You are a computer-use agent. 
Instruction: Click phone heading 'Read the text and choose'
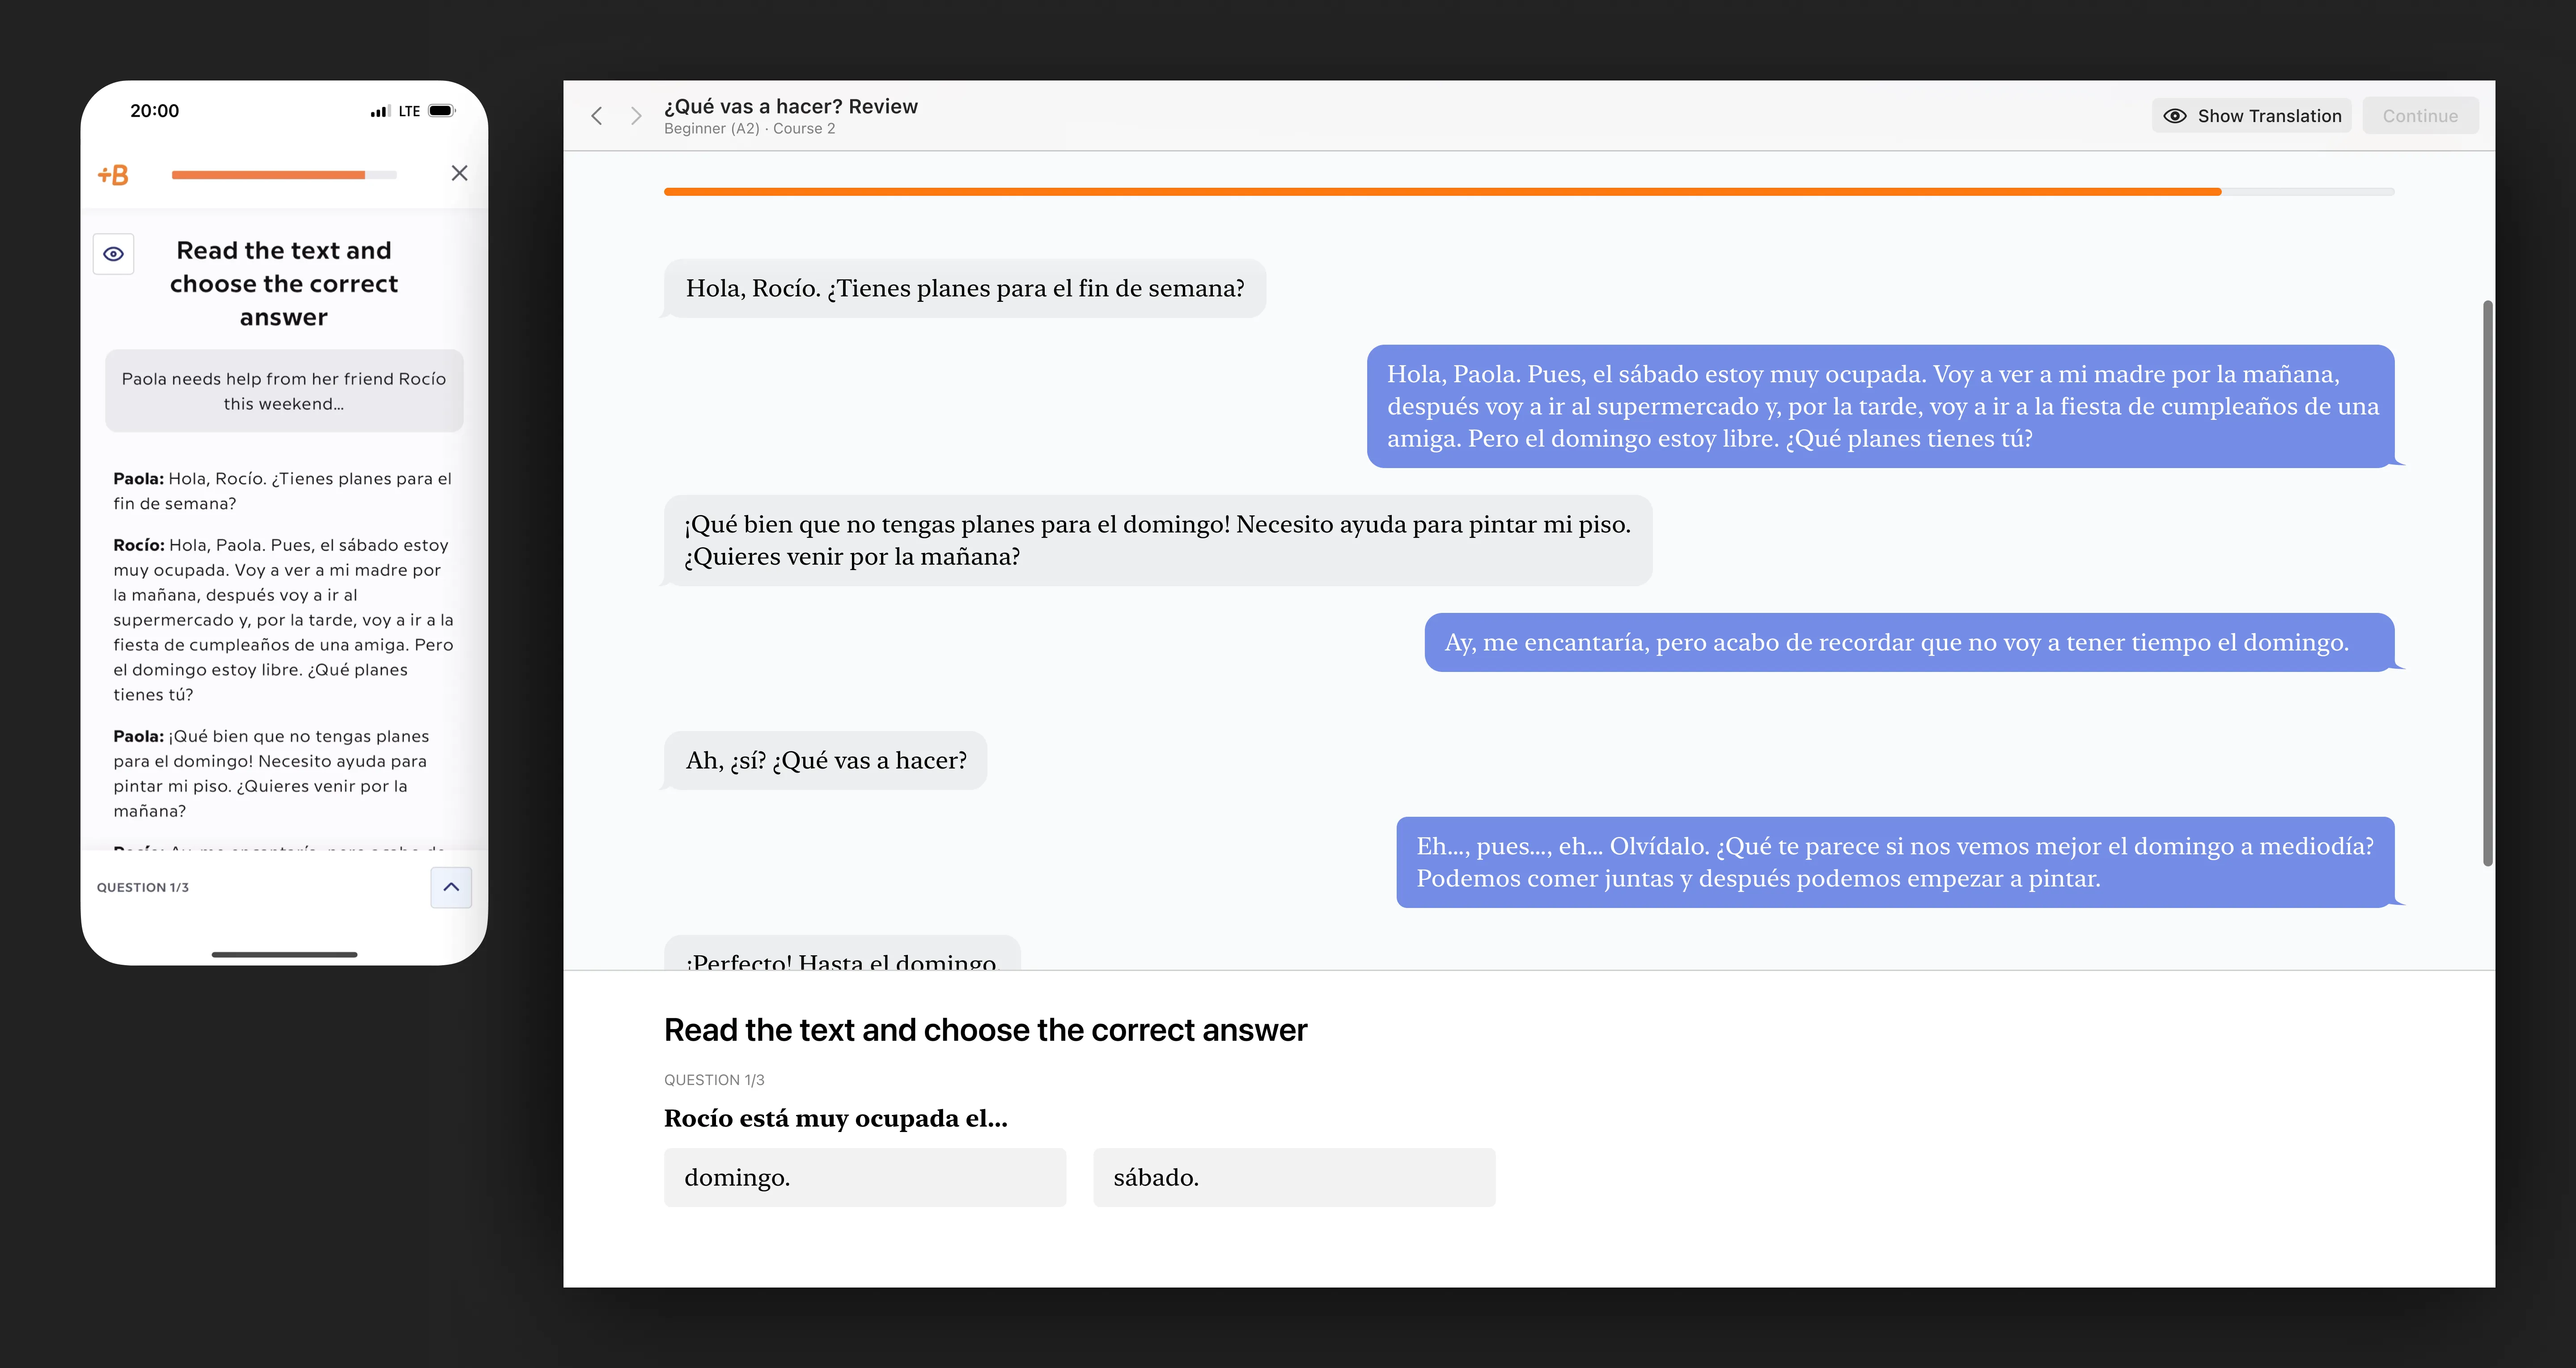(284, 283)
